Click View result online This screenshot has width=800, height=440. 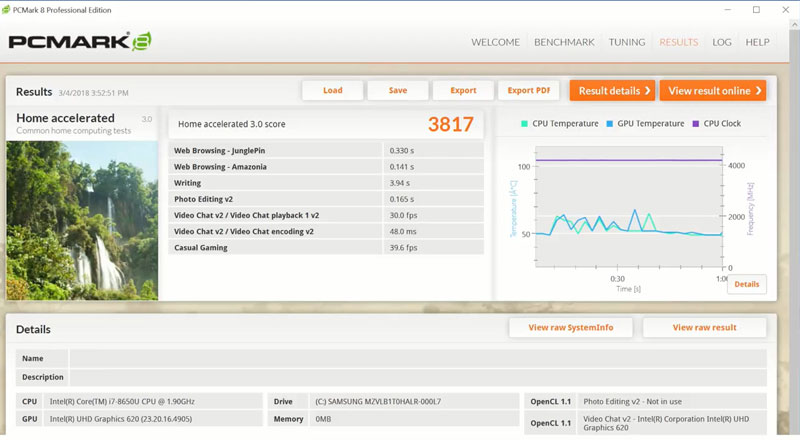click(x=713, y=90)
